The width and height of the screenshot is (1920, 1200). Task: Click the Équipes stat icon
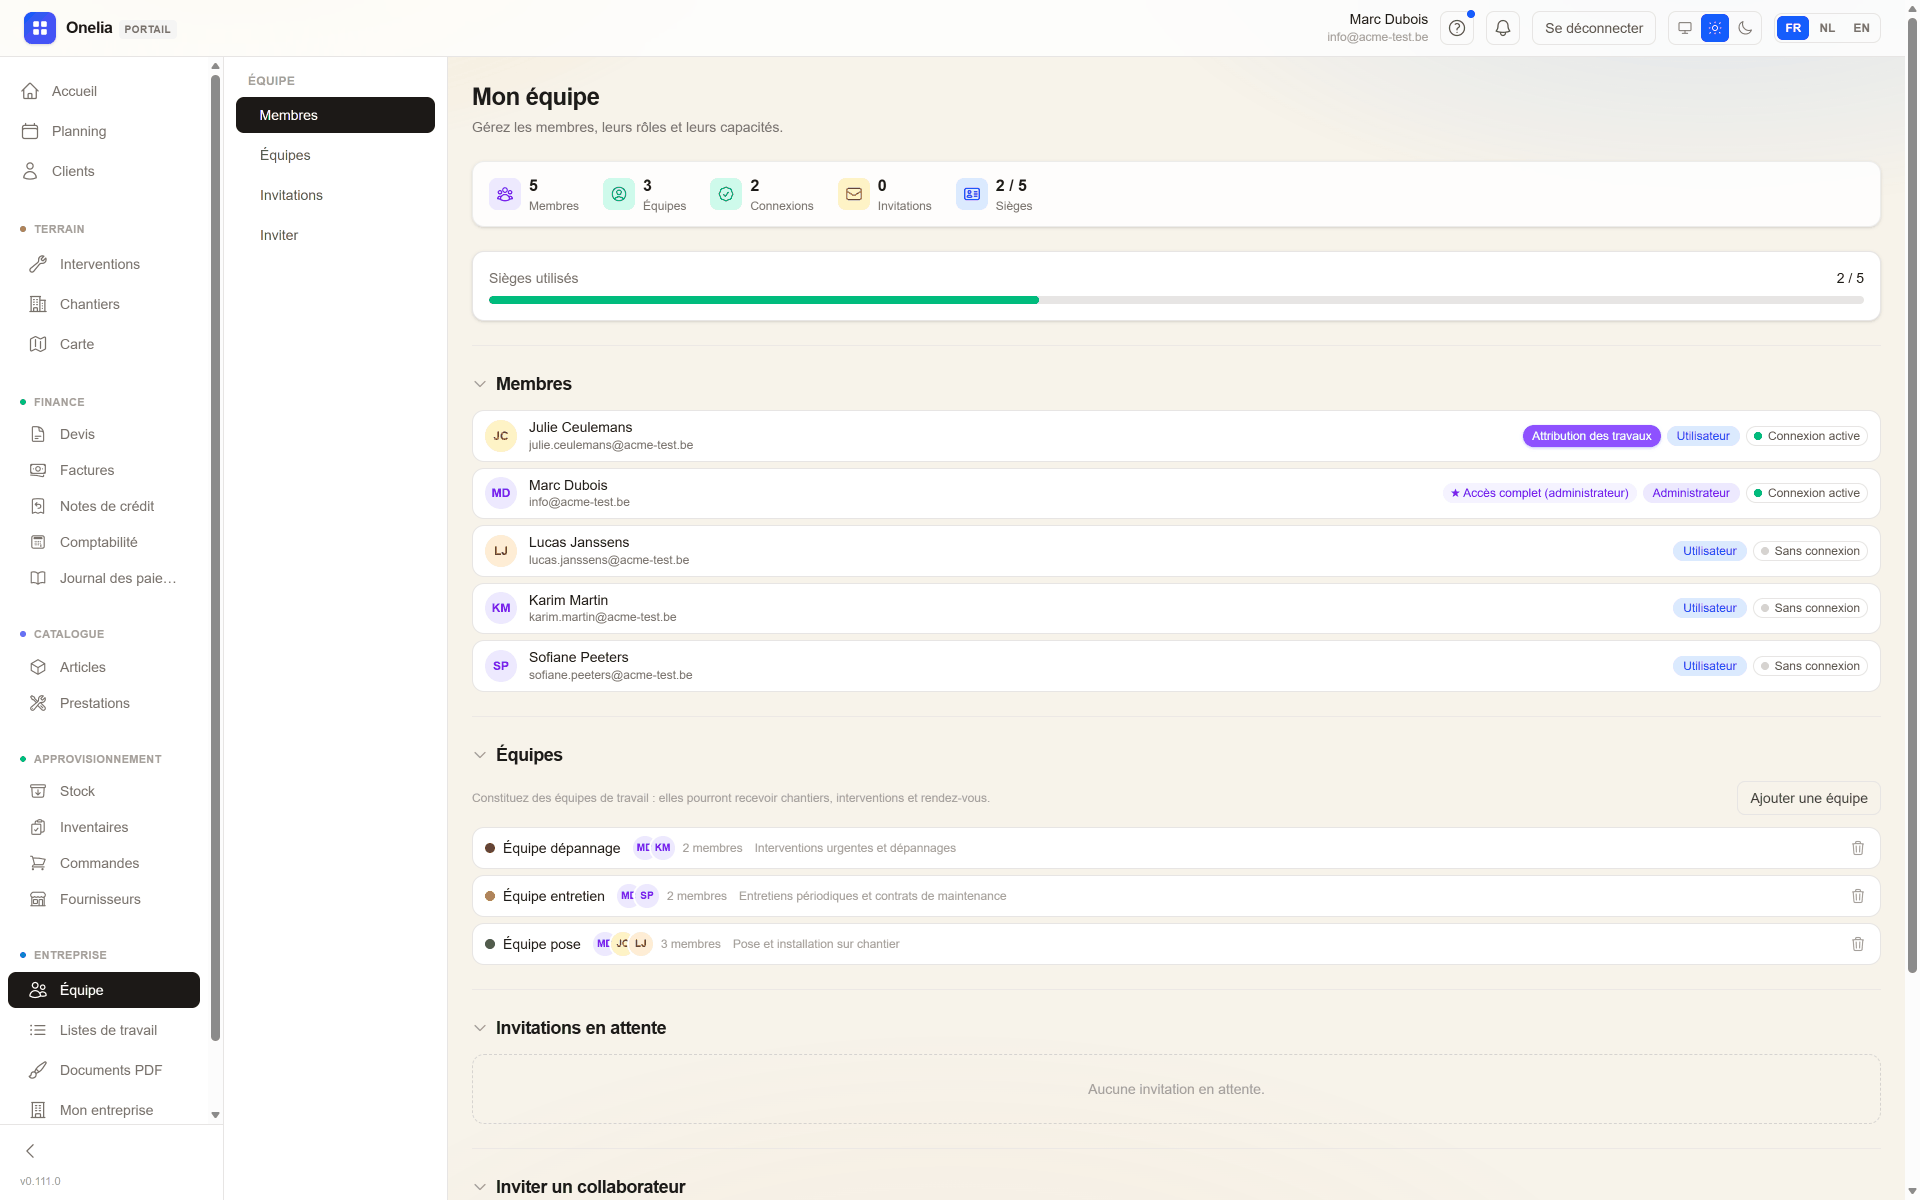click(619, 194)
